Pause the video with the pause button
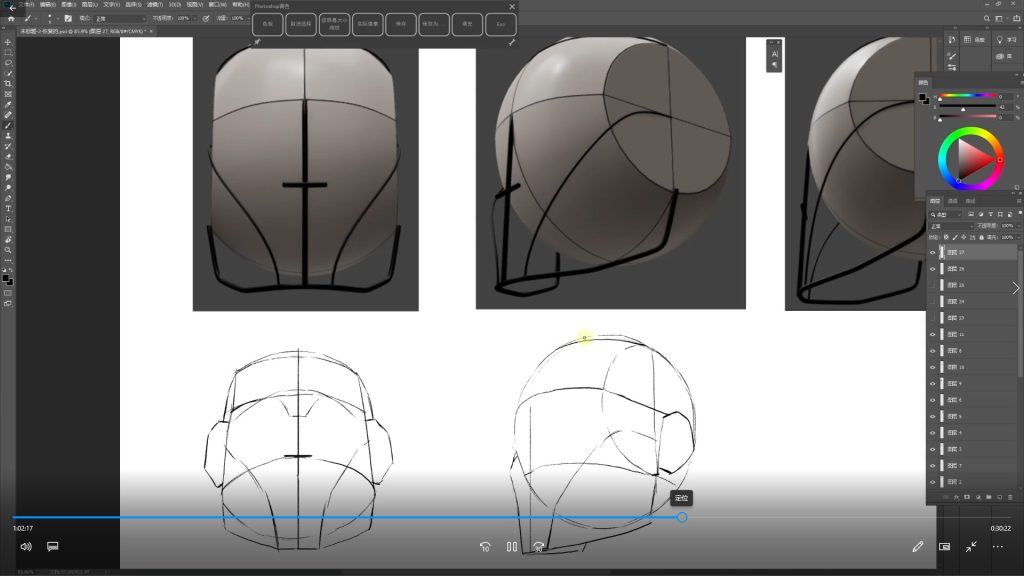The image size is (1024, 576). (x=512, y=547)
